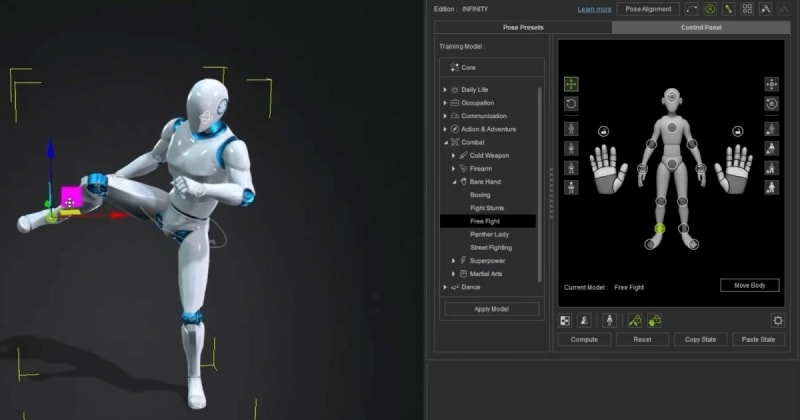Click the magenta gizmo square in viewport
This screenshot has width=800, height=420.
(71, 196)
